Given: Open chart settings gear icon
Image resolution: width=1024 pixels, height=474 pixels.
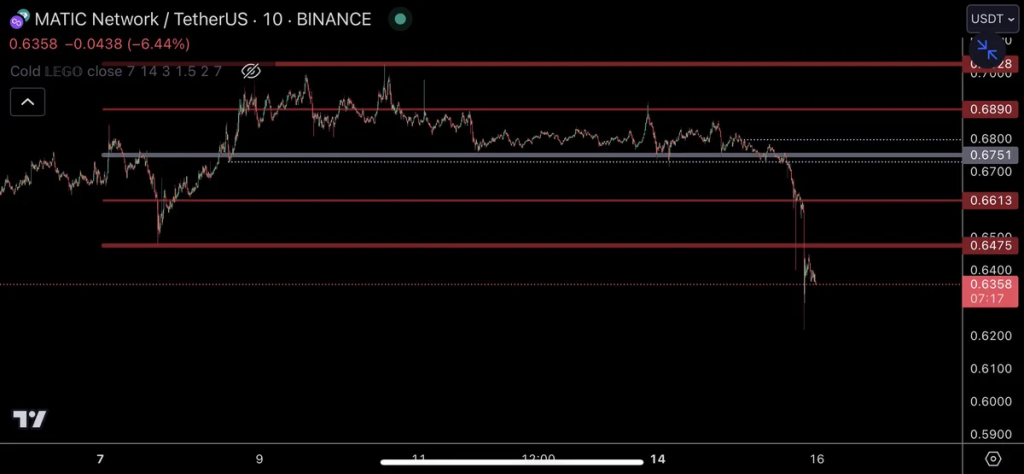Looking at the screenshot, I should click(x=992, y=459).
